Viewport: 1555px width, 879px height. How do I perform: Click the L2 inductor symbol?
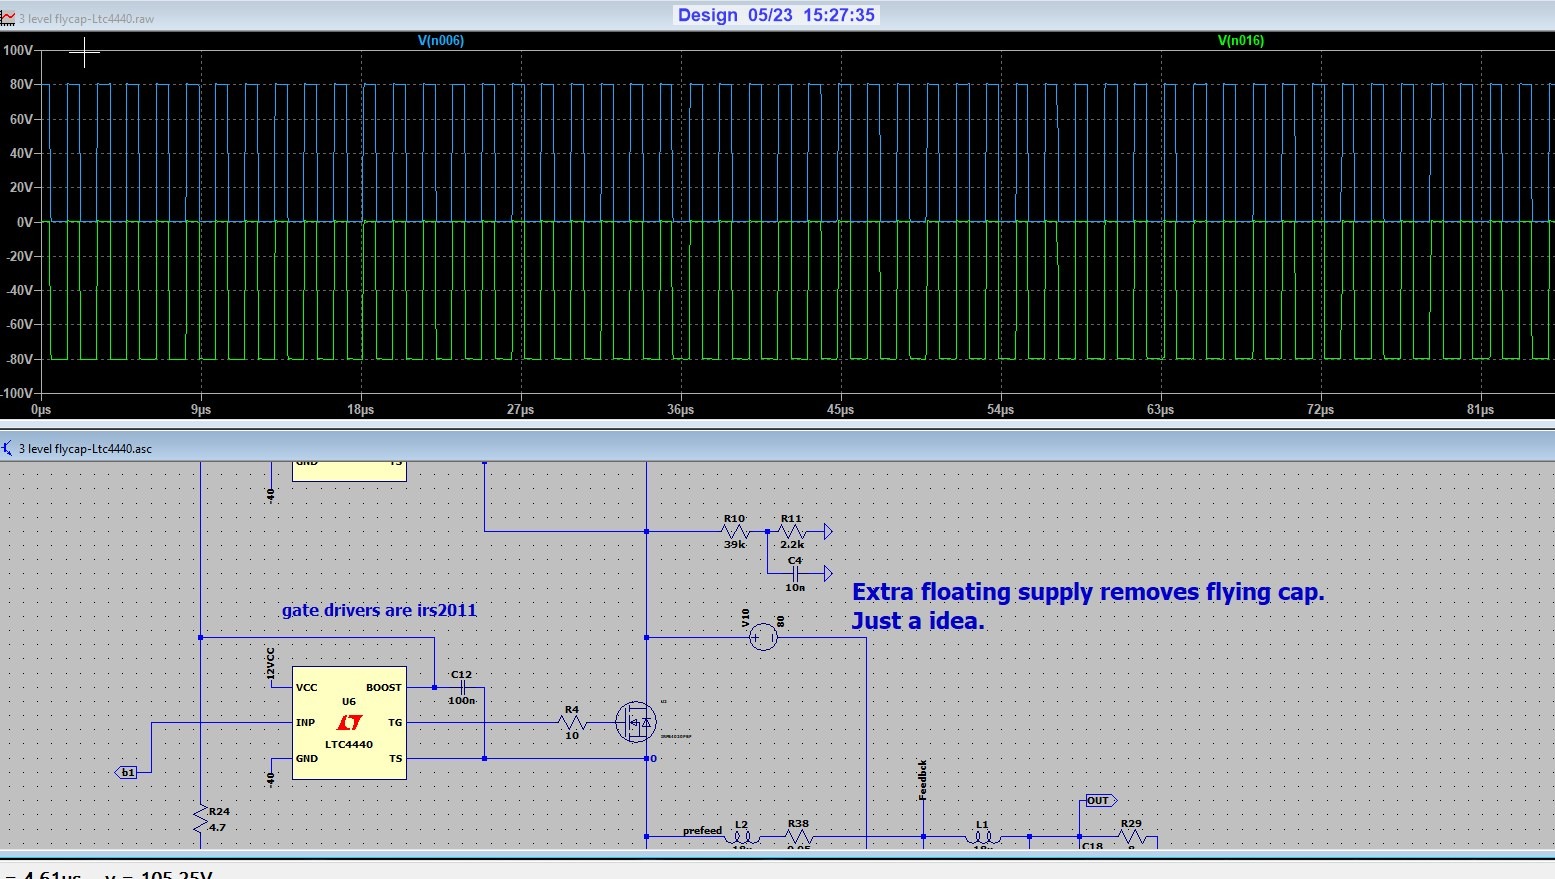coord(741,836)
